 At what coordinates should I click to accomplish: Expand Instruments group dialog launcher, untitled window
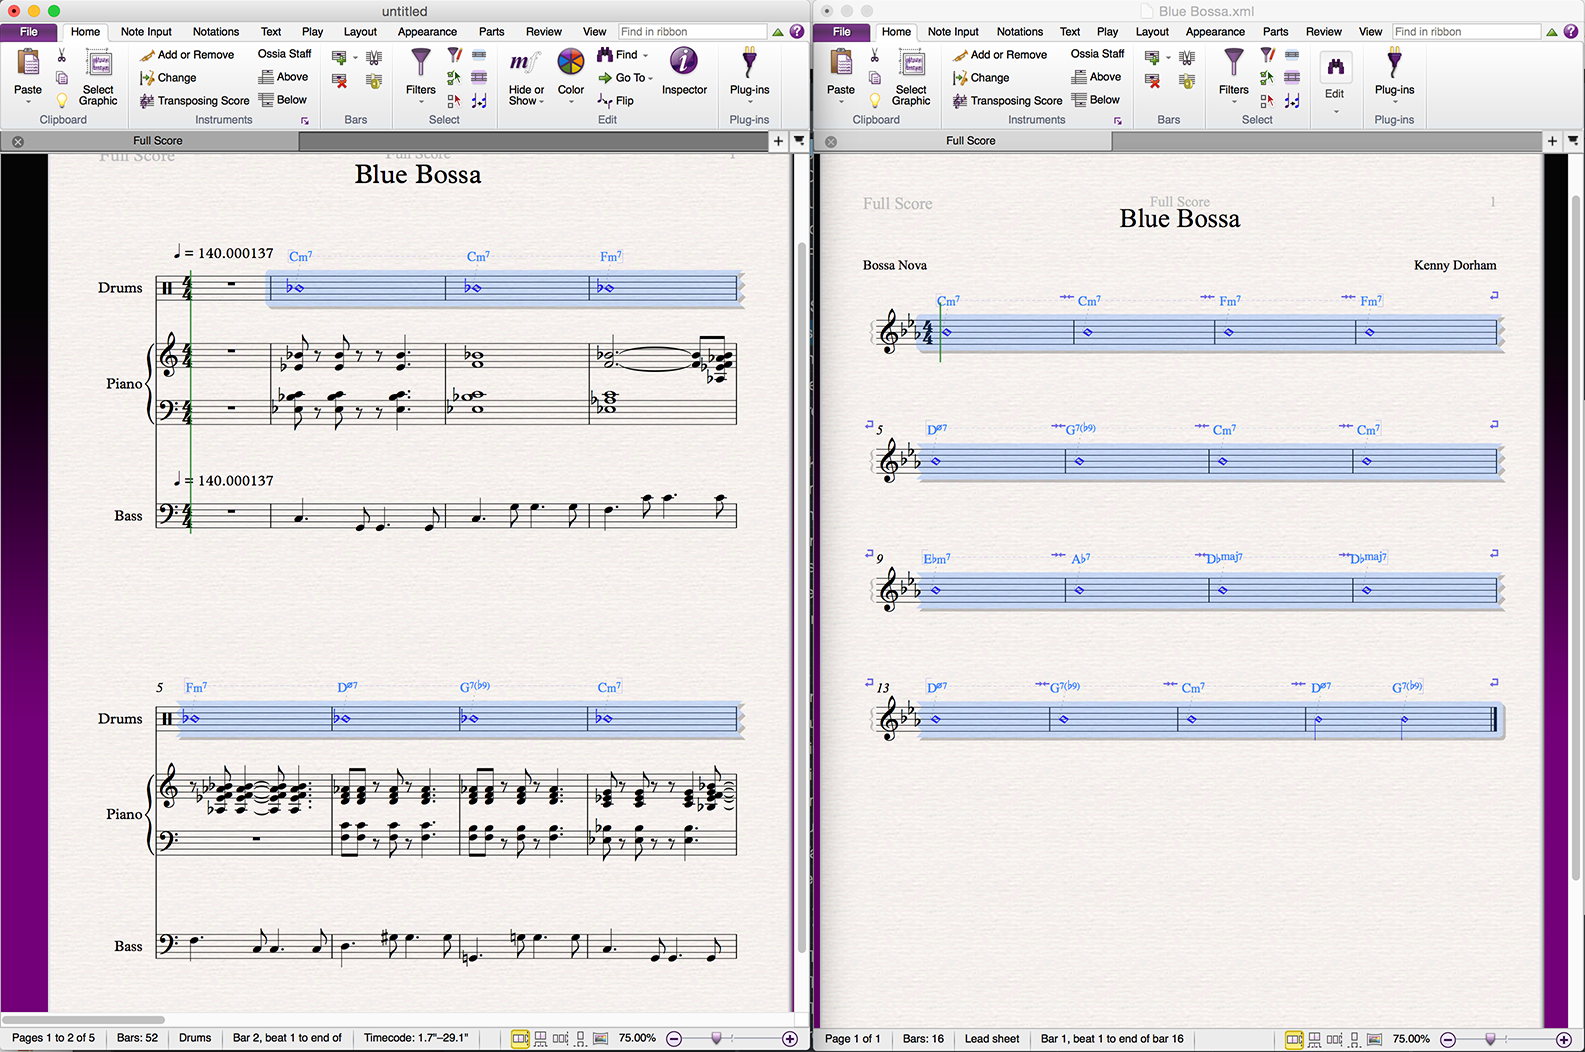[x=305, y=121]
